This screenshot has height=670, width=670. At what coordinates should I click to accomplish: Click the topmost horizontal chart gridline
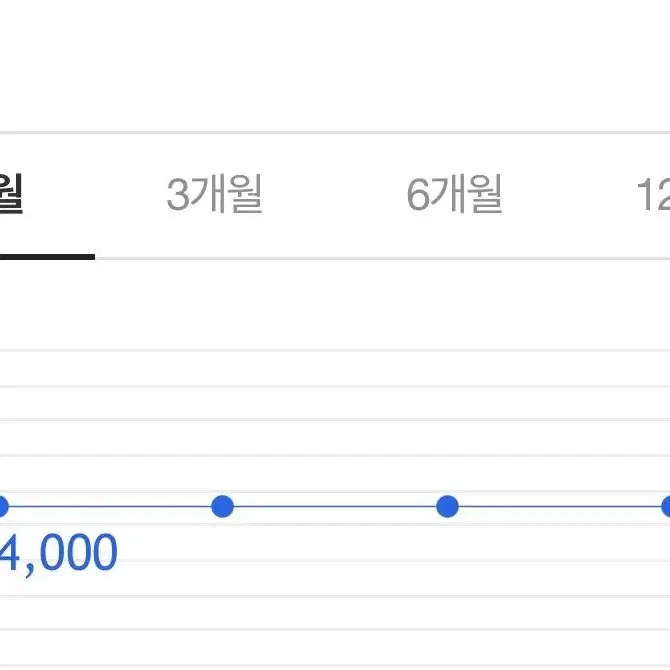point(335,351)
